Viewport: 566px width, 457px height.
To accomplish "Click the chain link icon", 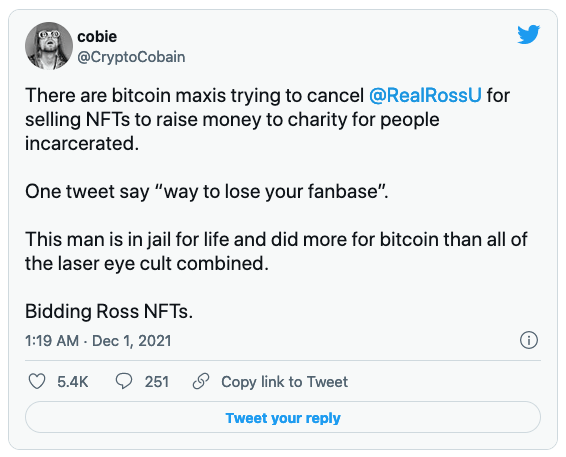I will [x=201, y=381].
